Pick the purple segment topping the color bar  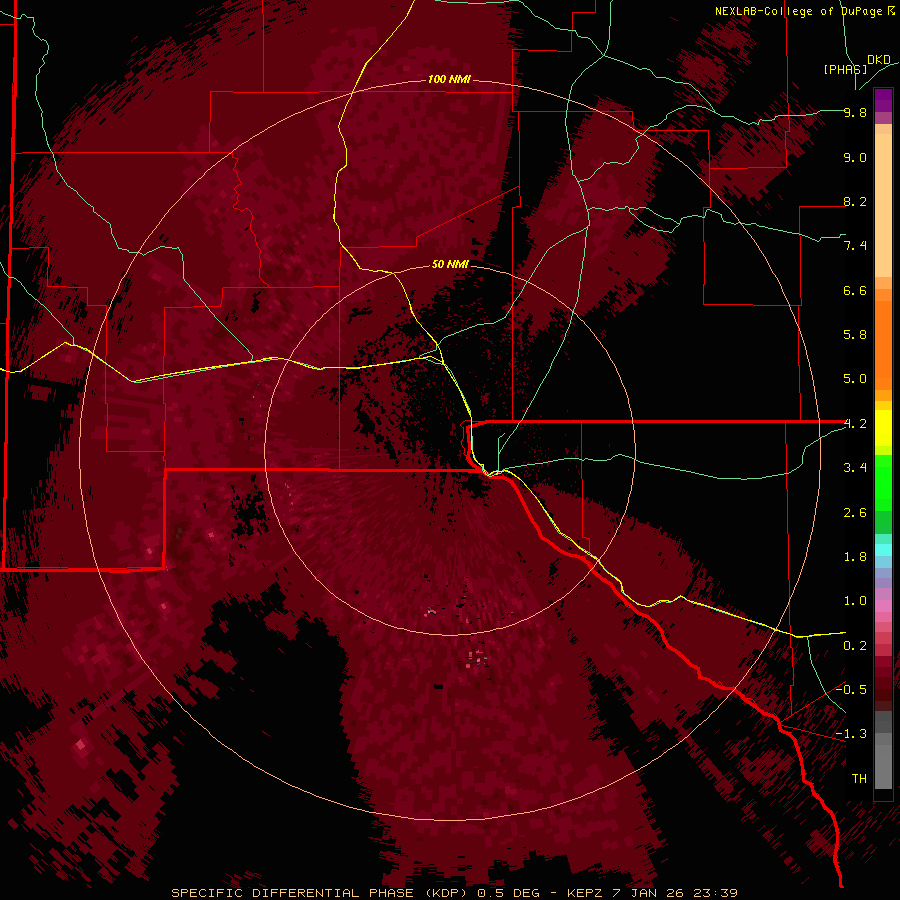click(883, 101)
